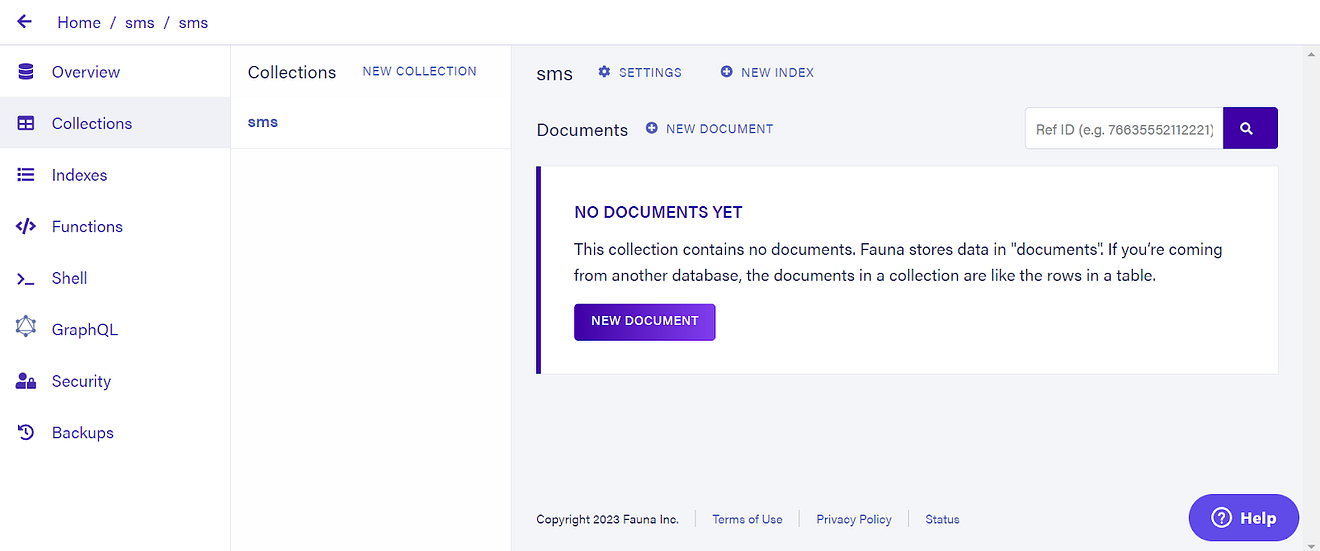Select the sms collection in list
This screenshot has width=1320, height=551.
pyautogui.click(x=371, y=122)
